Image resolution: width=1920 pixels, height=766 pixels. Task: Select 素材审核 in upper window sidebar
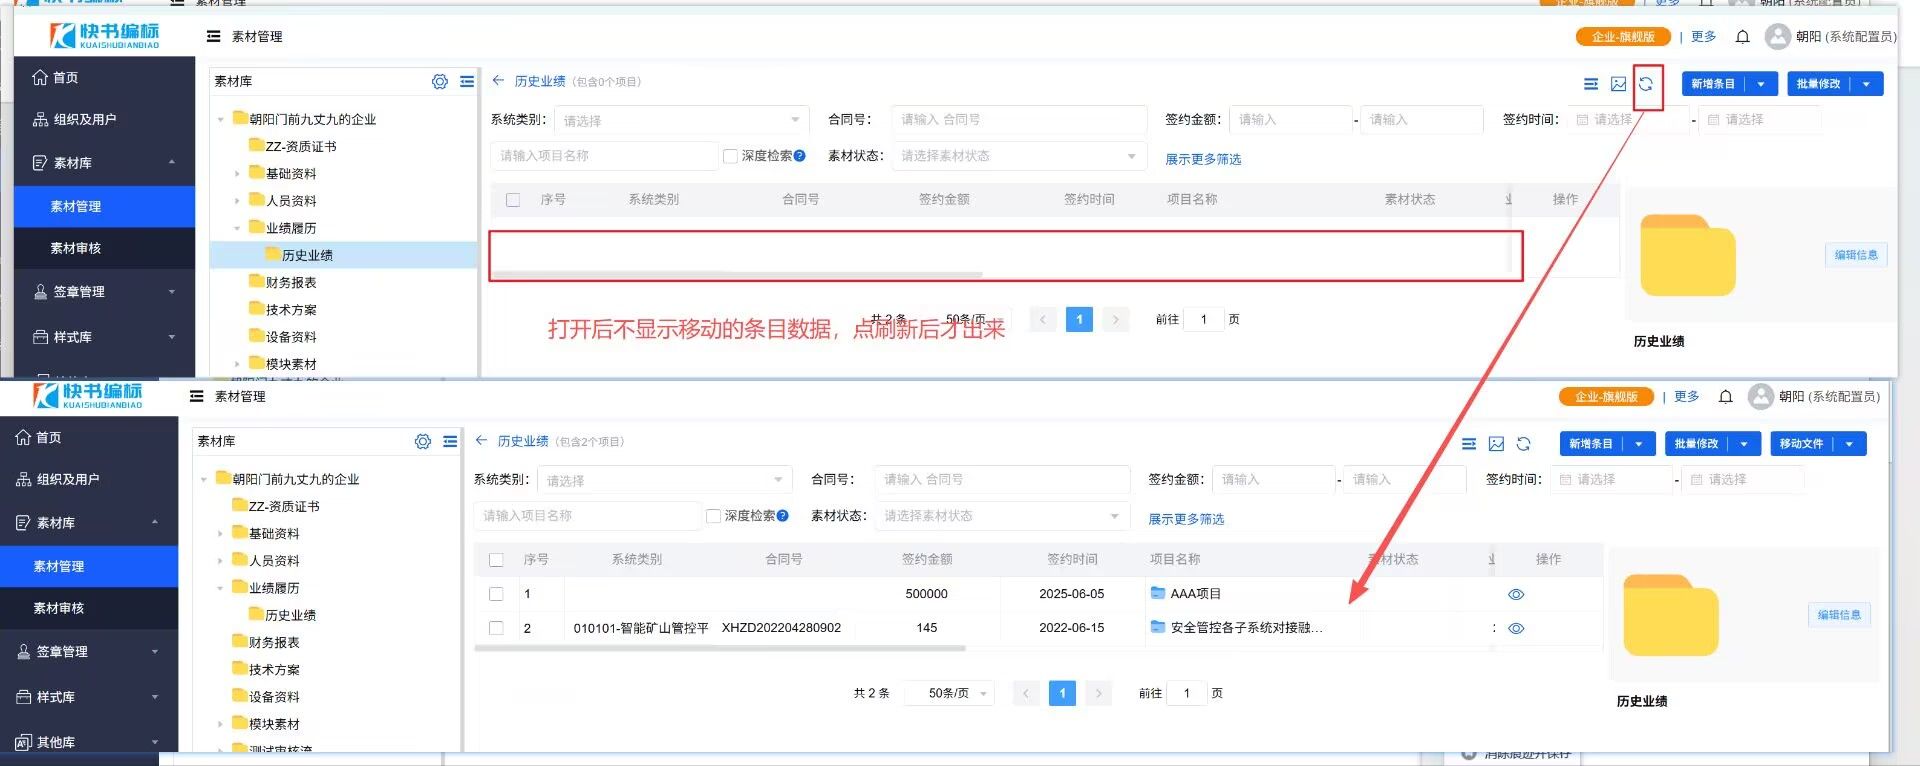(x=104, y=248)
